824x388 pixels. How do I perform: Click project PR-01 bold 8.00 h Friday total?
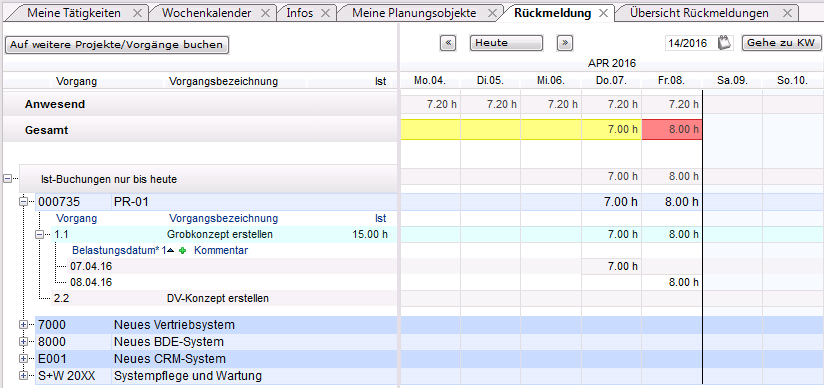point(682,202)
